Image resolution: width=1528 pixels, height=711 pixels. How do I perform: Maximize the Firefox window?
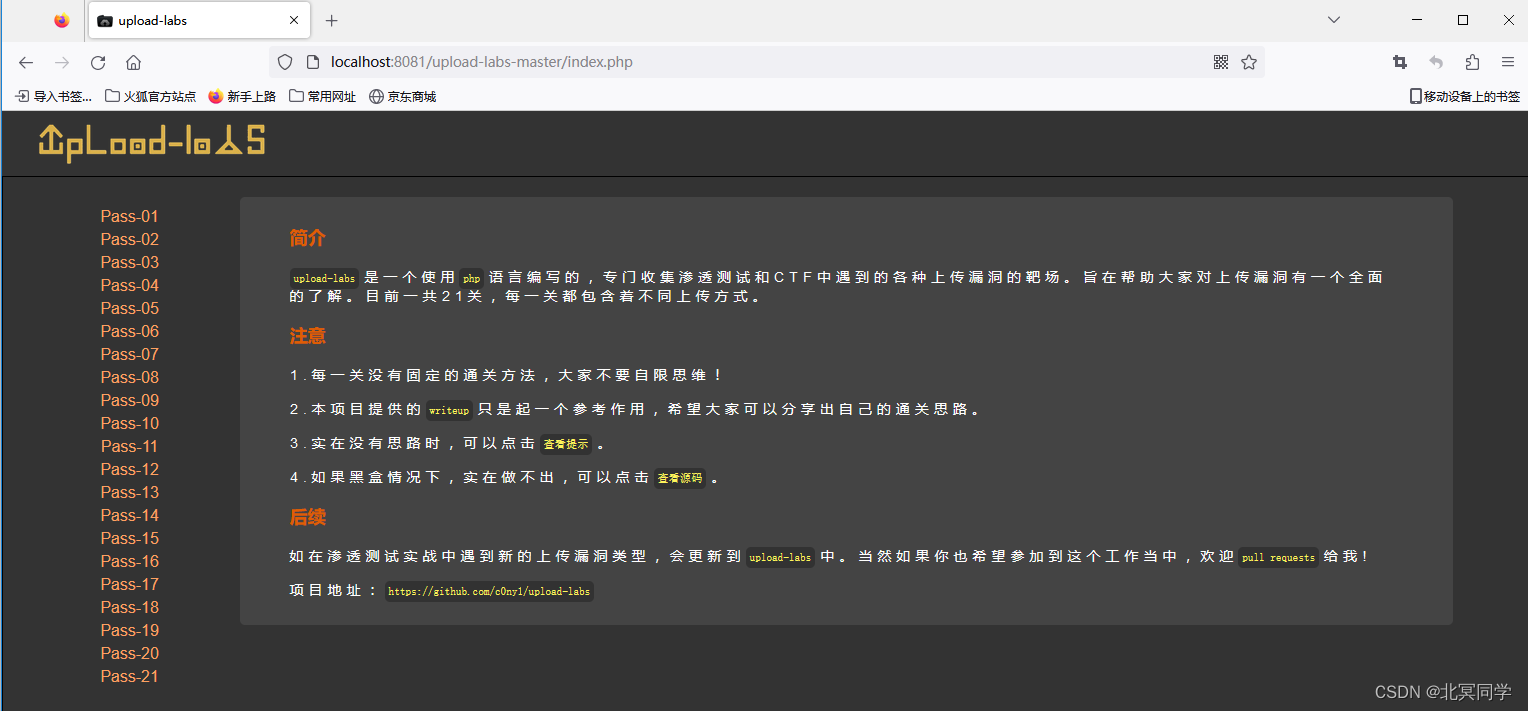[x=1463, y=20]
